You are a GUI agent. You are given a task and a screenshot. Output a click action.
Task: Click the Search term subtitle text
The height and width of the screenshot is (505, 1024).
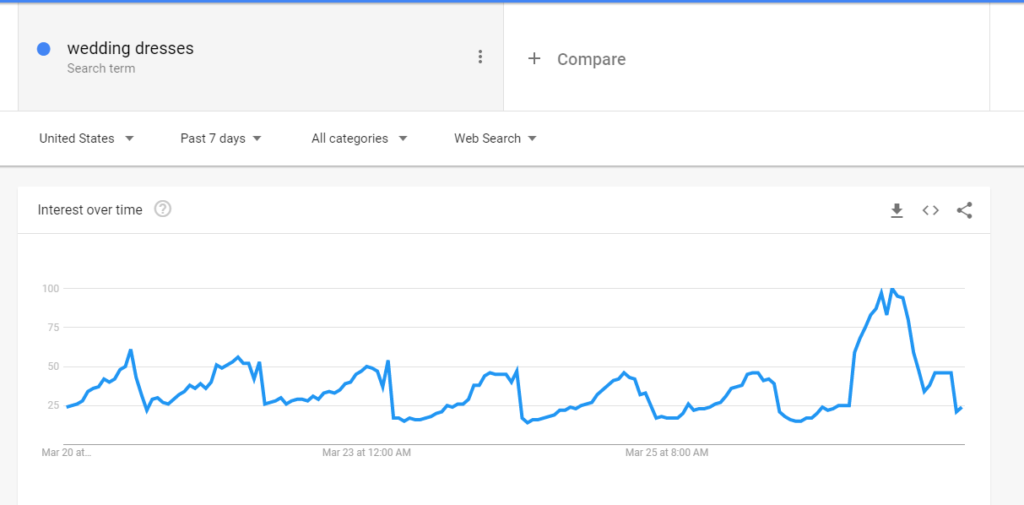pos(101,69)
